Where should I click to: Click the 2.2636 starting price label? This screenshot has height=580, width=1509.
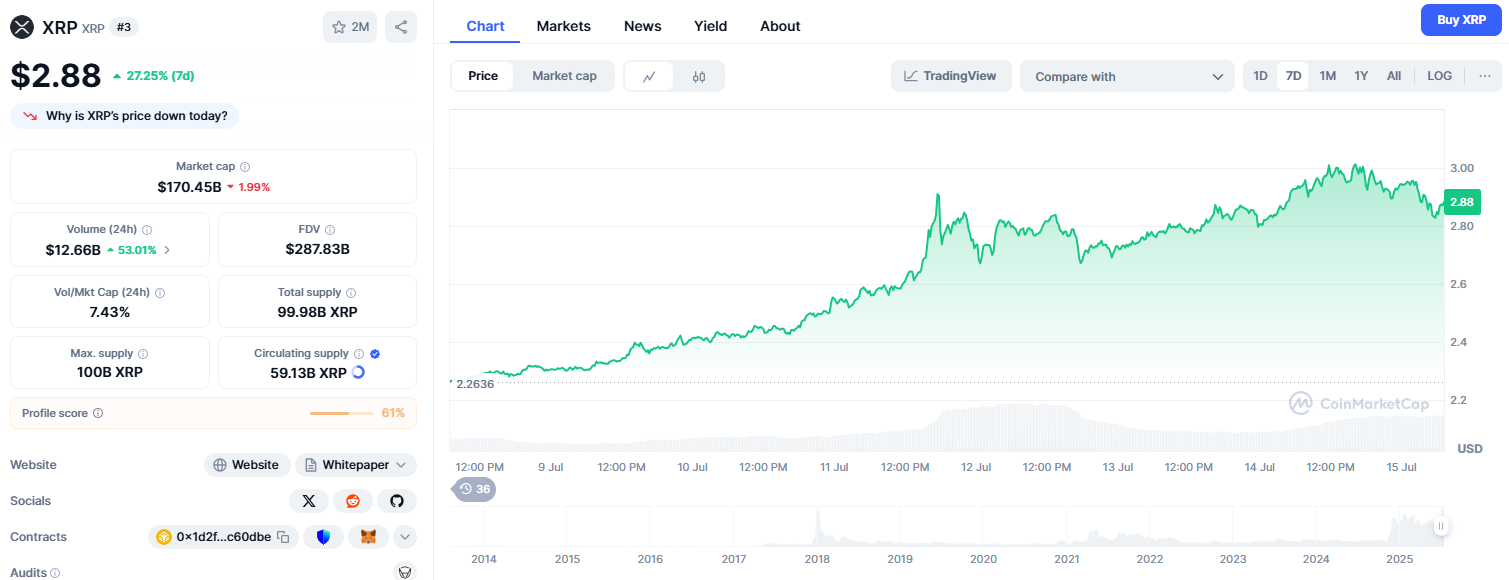475,383
